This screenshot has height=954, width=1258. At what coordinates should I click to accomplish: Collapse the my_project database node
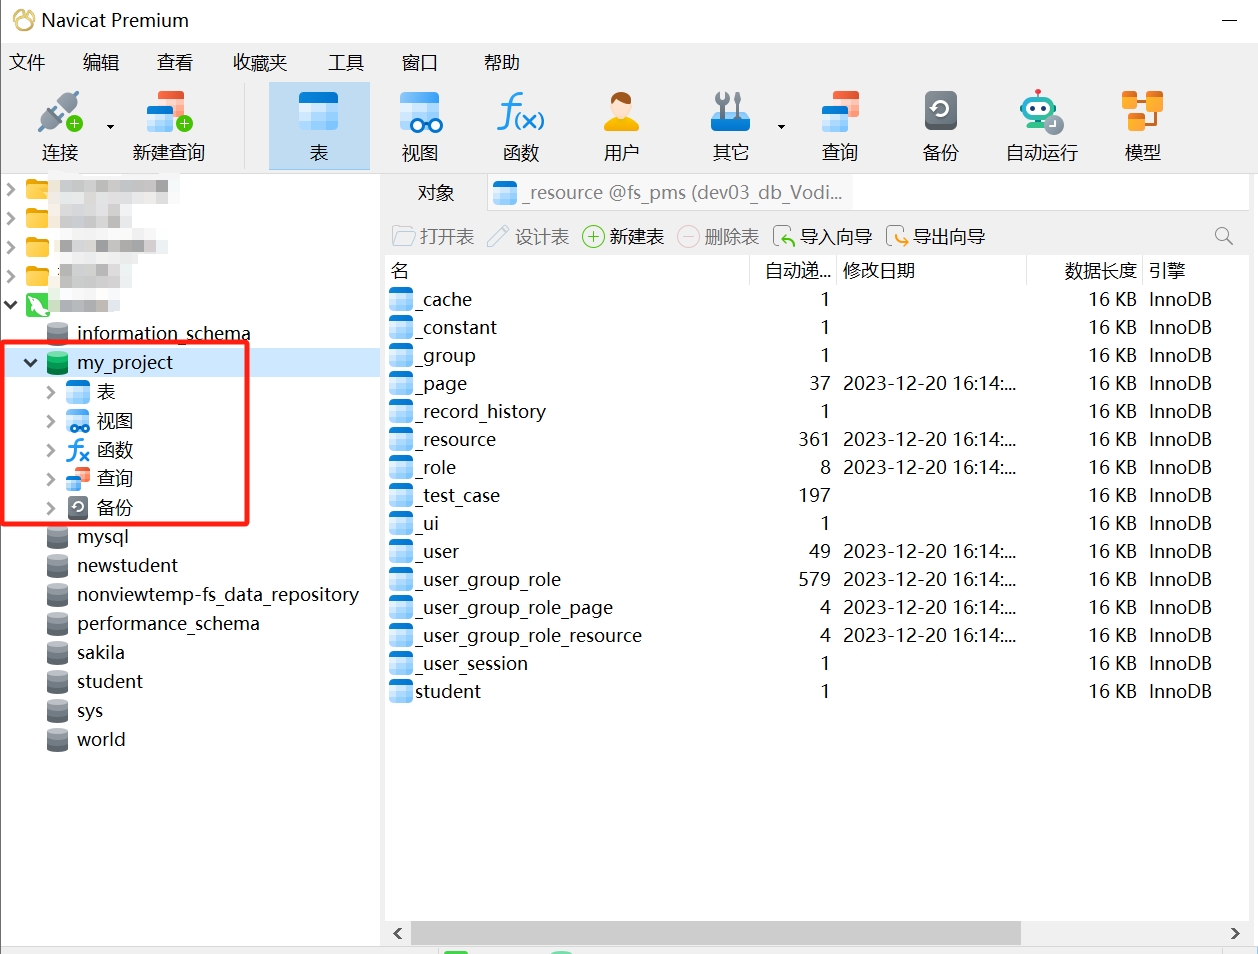[31, 363]
